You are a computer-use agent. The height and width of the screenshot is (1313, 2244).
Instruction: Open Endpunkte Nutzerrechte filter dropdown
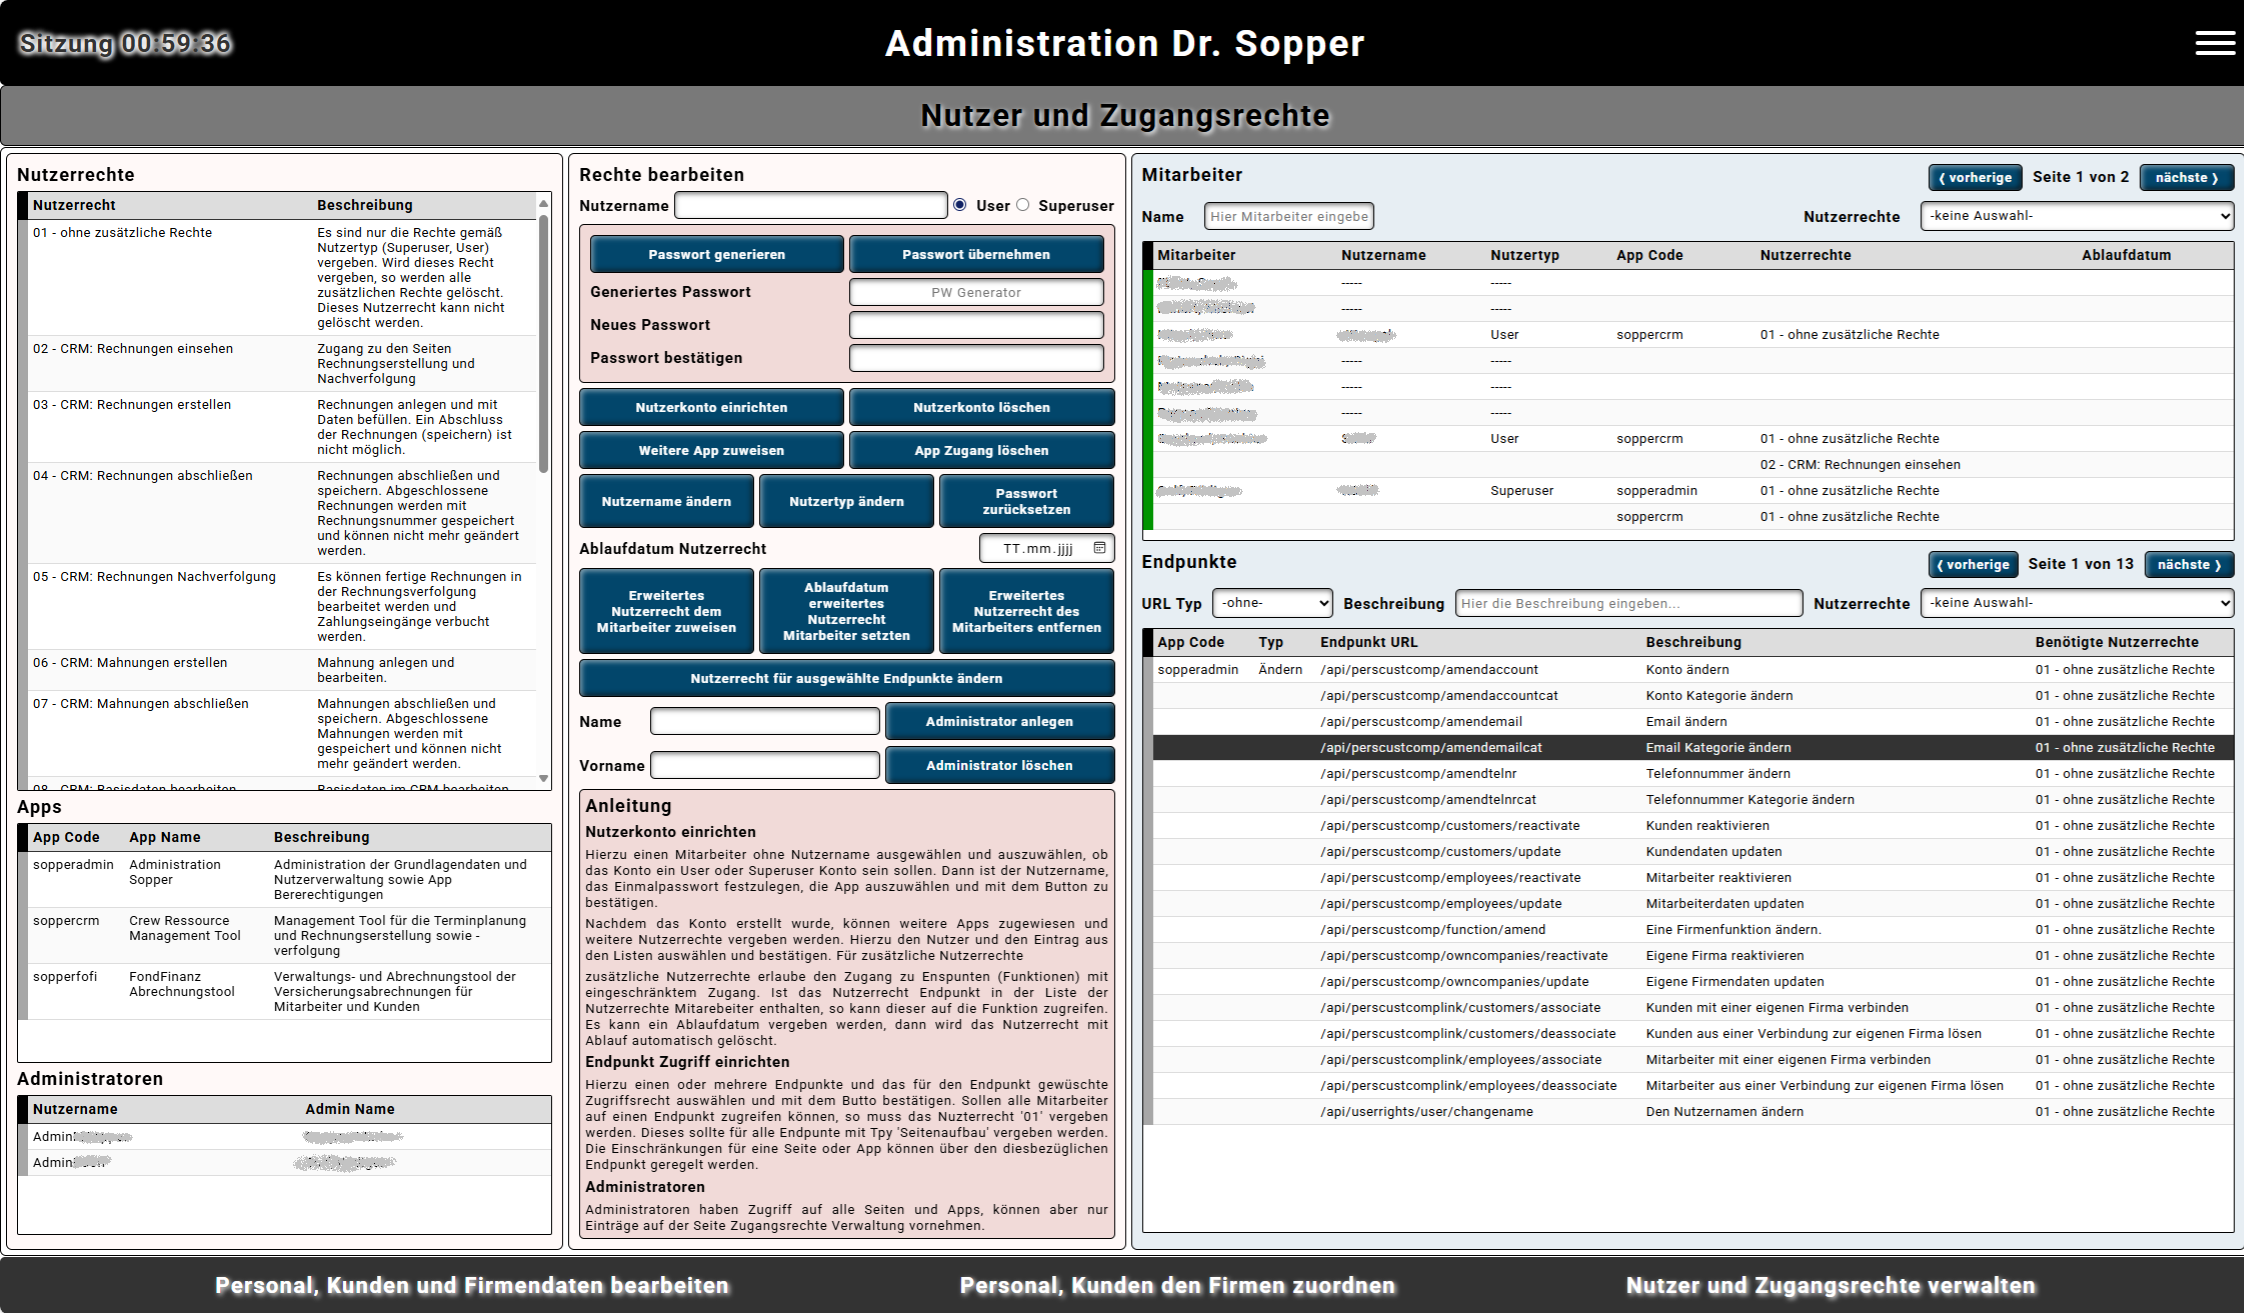pos(2076,603)
